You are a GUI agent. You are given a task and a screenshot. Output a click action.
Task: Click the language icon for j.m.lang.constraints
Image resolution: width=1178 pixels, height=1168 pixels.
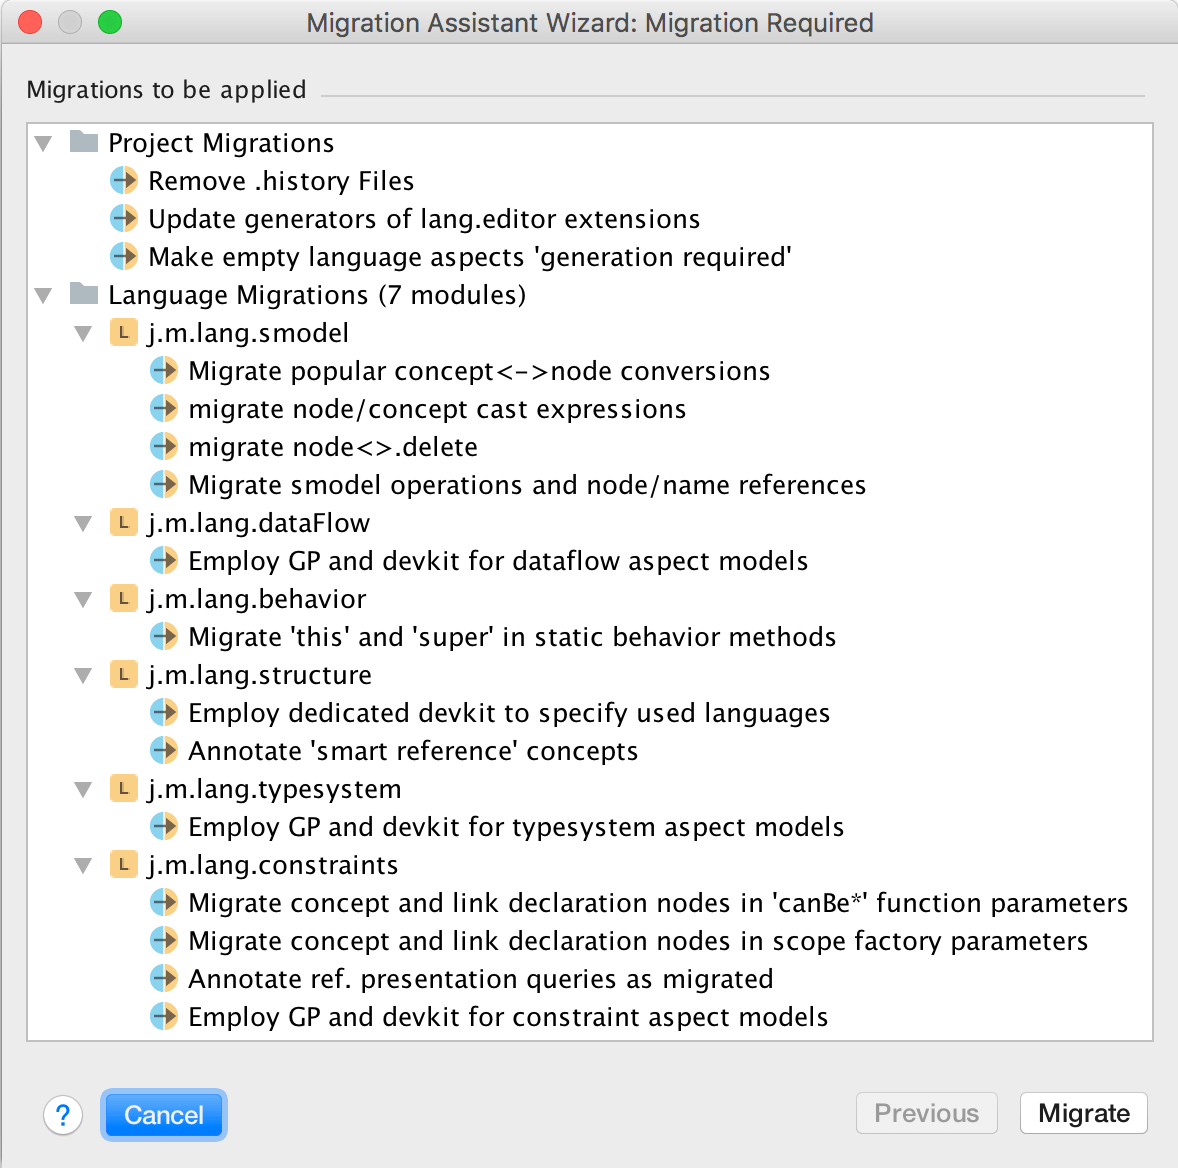(122, 864)
